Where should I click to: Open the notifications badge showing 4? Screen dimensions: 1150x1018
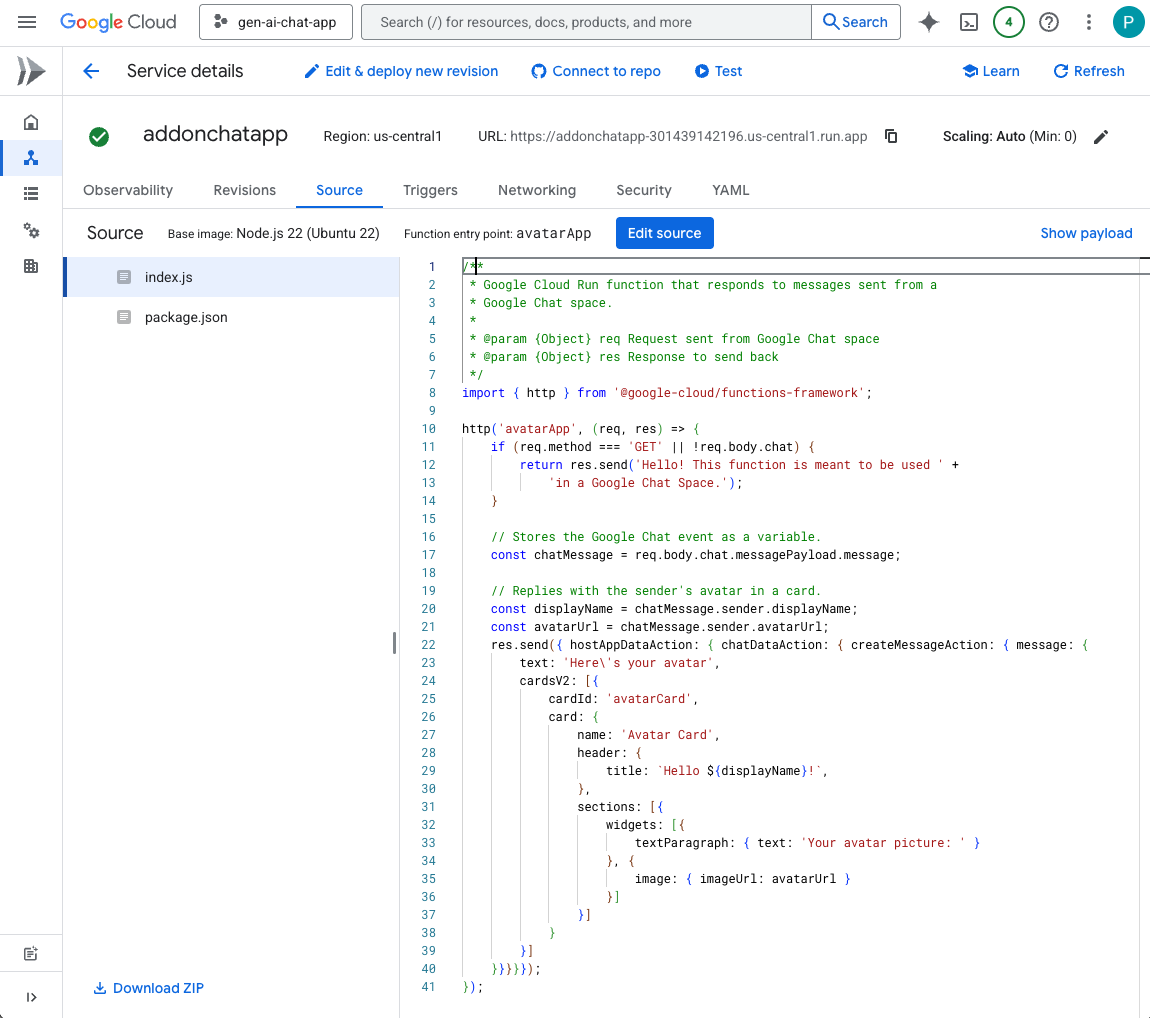pos(1008,22)
